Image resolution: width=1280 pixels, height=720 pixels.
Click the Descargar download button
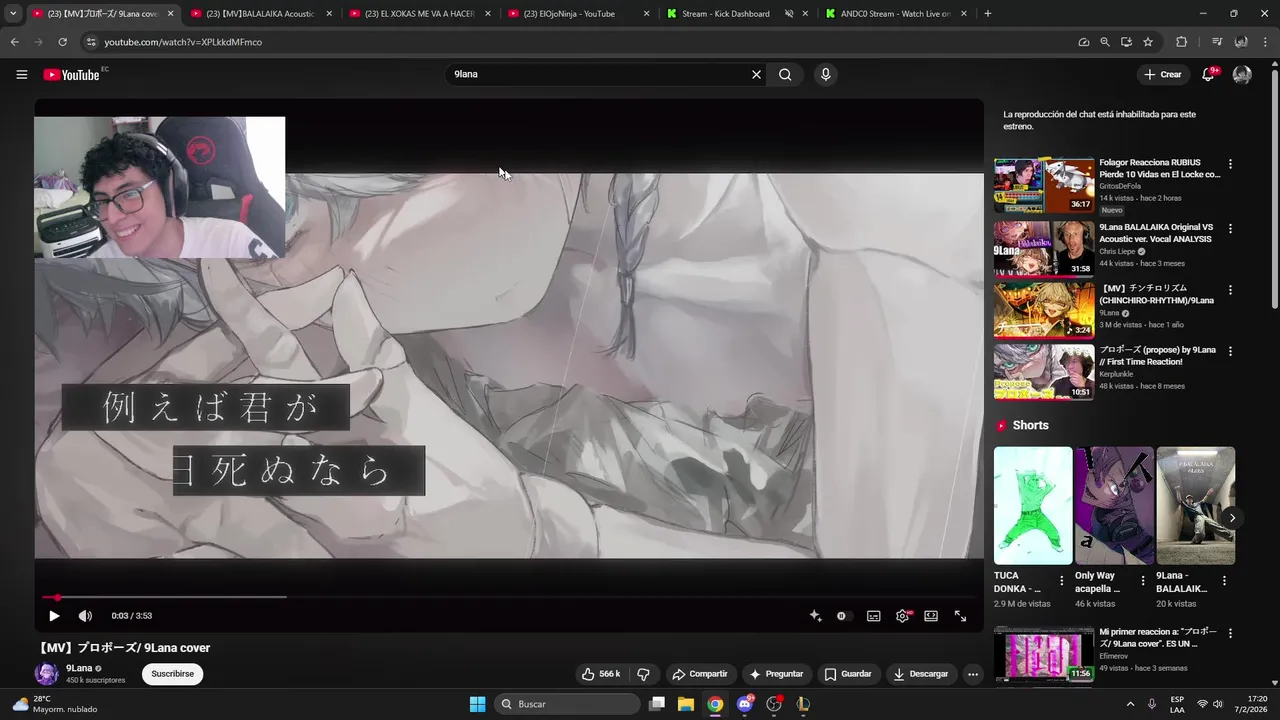click(921, 674)
